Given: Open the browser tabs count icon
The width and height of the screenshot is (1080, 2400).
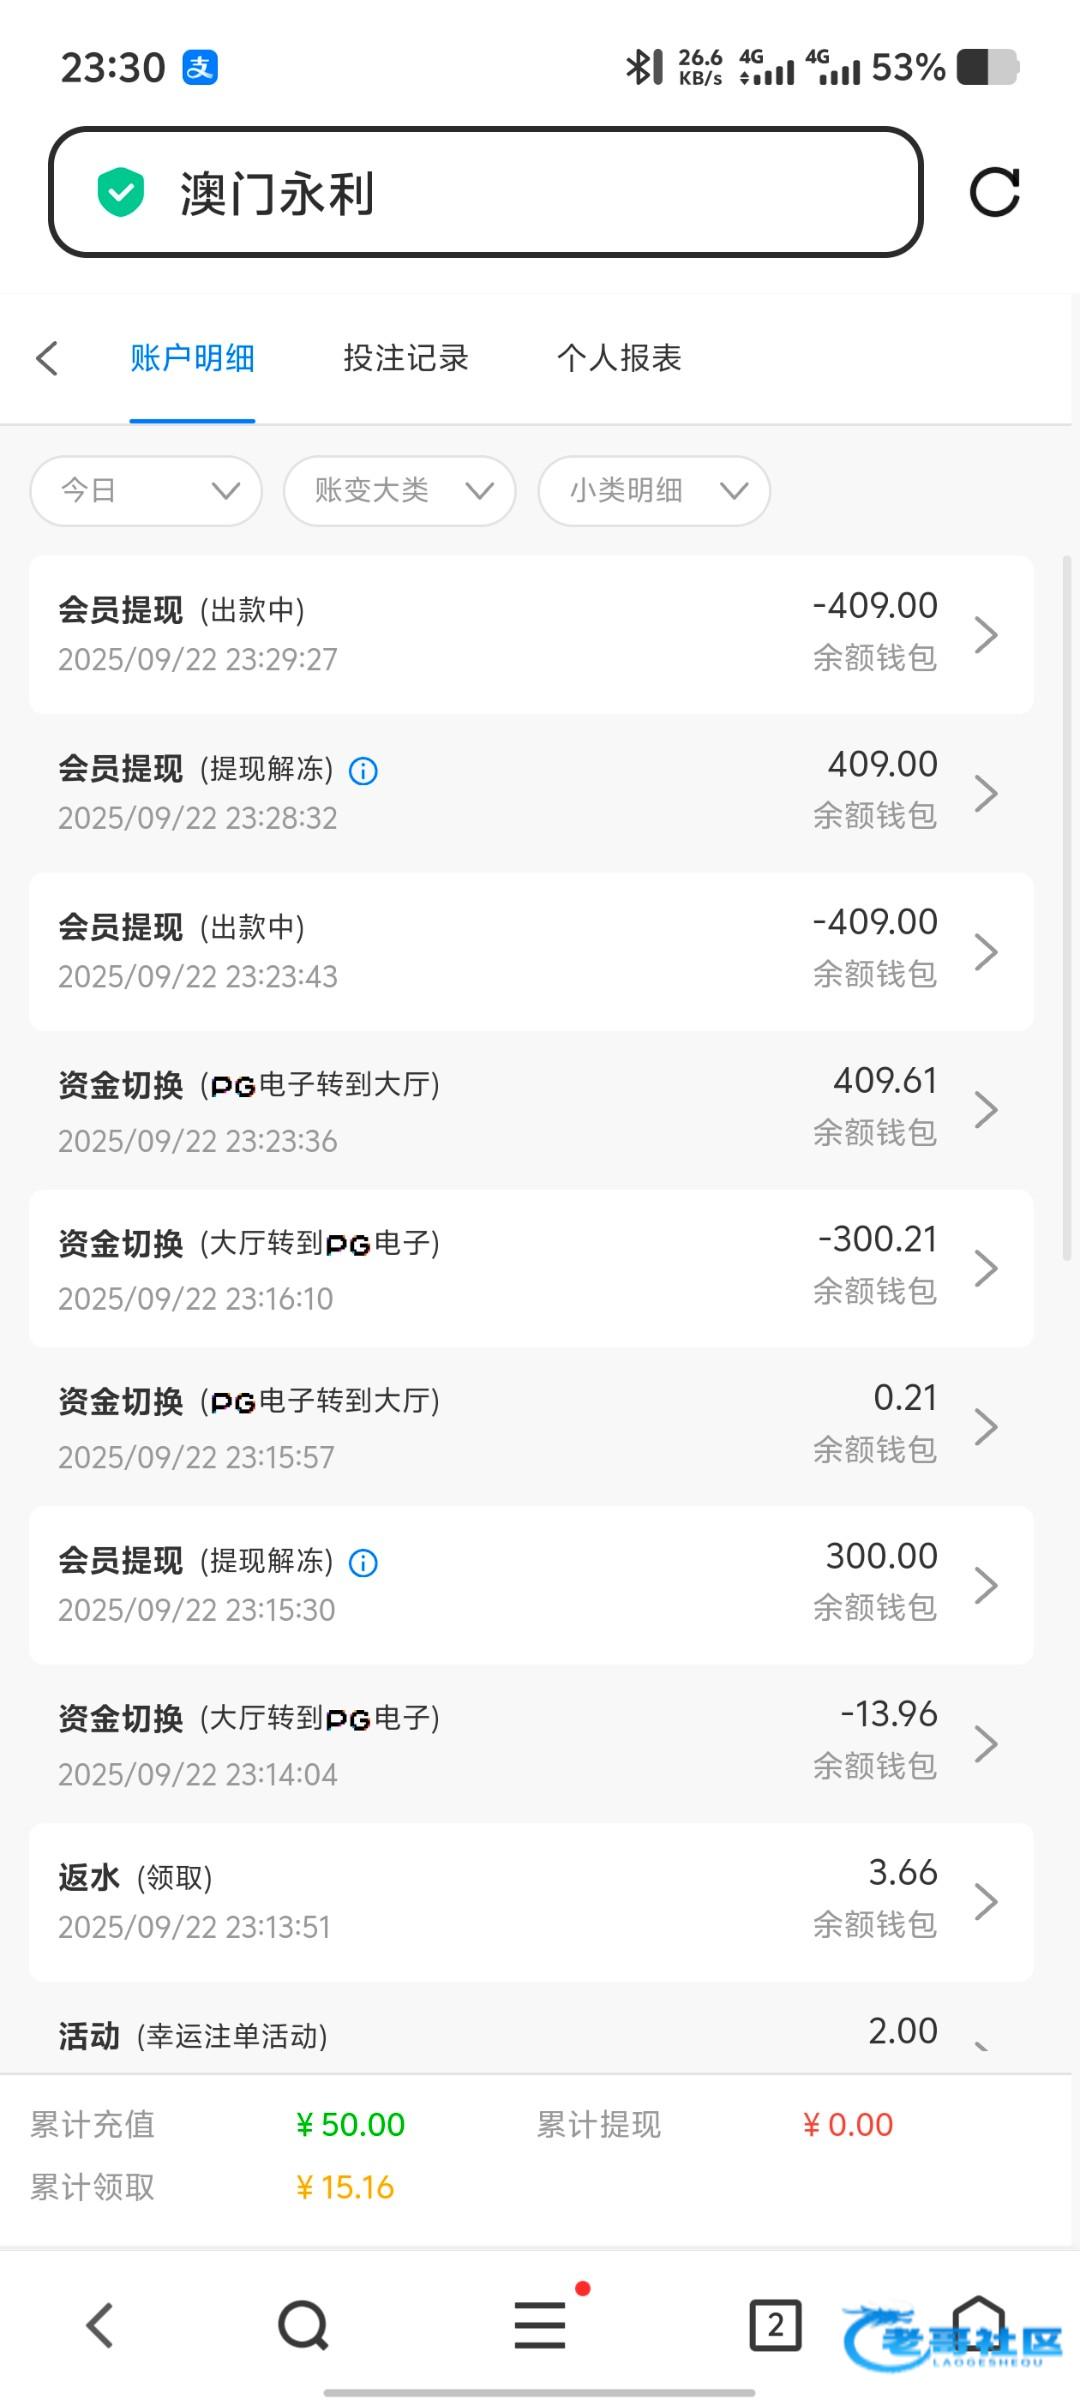Looking at the screenshot, I should pos(775,2325).
